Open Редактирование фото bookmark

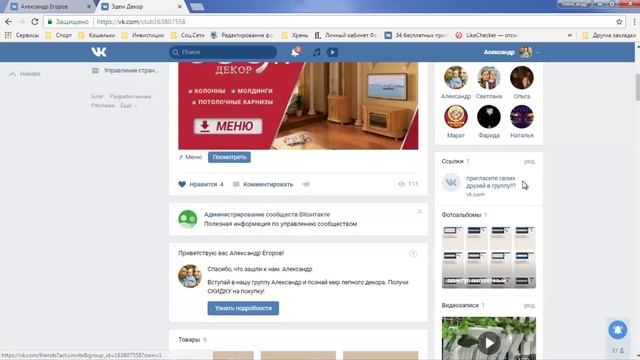pos(241,36)
